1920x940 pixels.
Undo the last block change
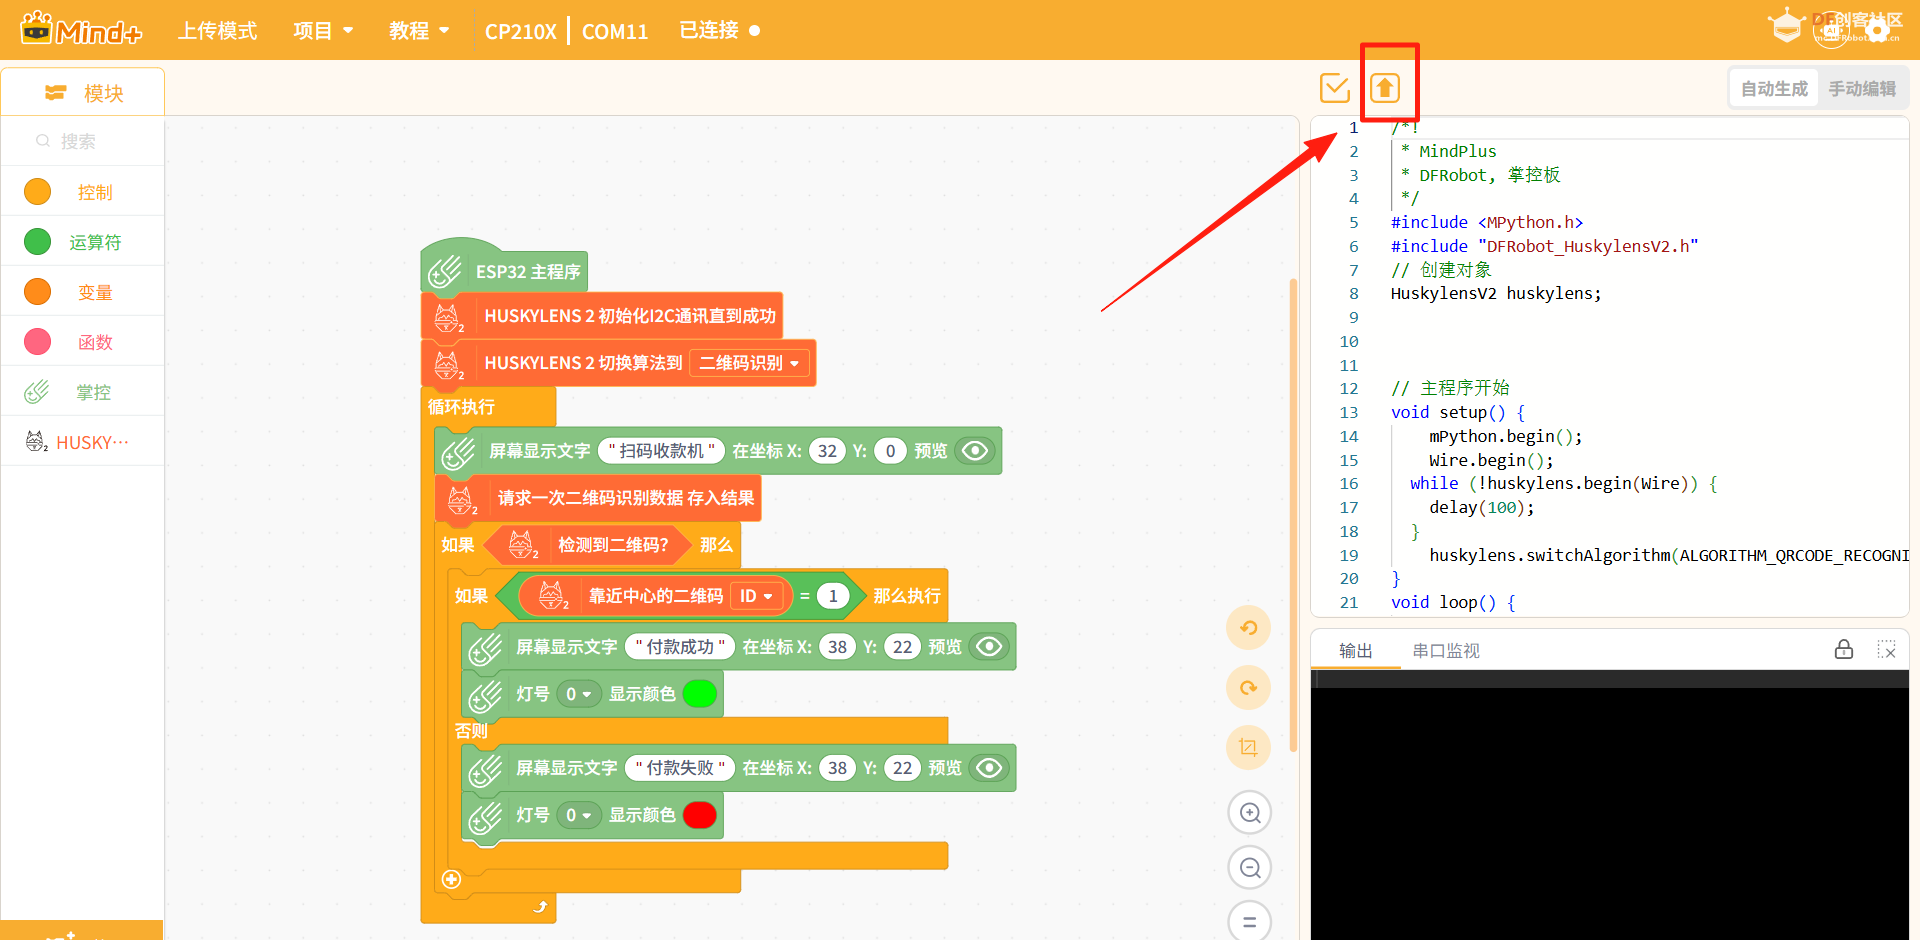point(1248,628)
